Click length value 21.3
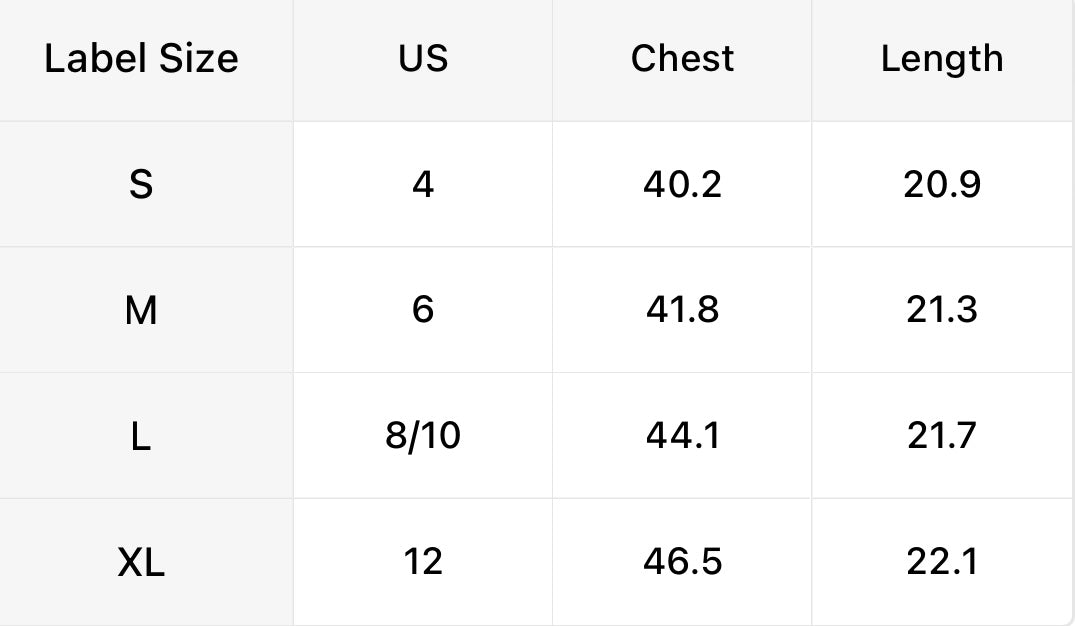 coord(942,310)
